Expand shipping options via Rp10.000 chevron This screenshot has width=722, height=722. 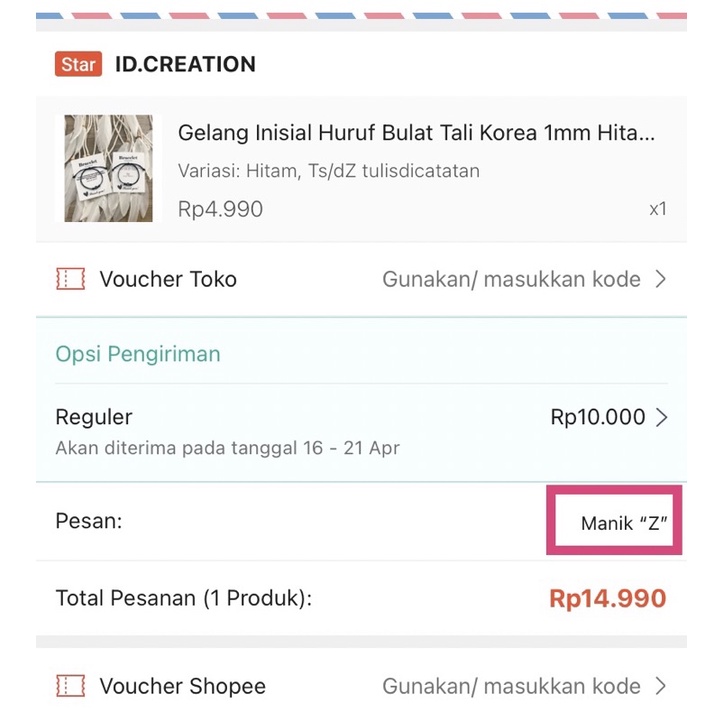[x=661, y=417]
